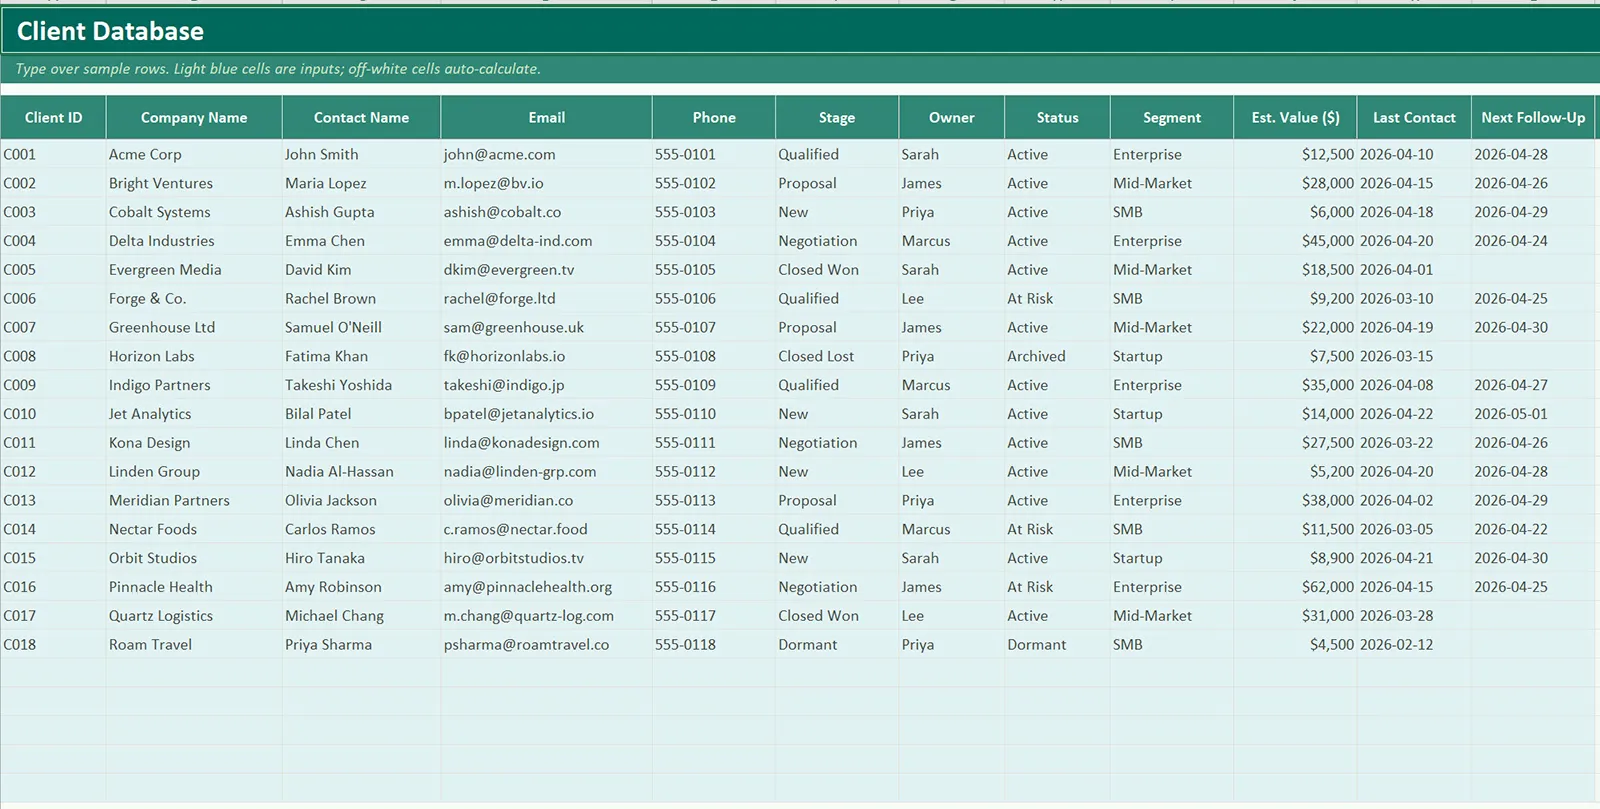Image resolution: width=1600 pixels, height=809 pixels.
Task: Select contact name Nadia Al-Hassan
Action: pos(361,472)
